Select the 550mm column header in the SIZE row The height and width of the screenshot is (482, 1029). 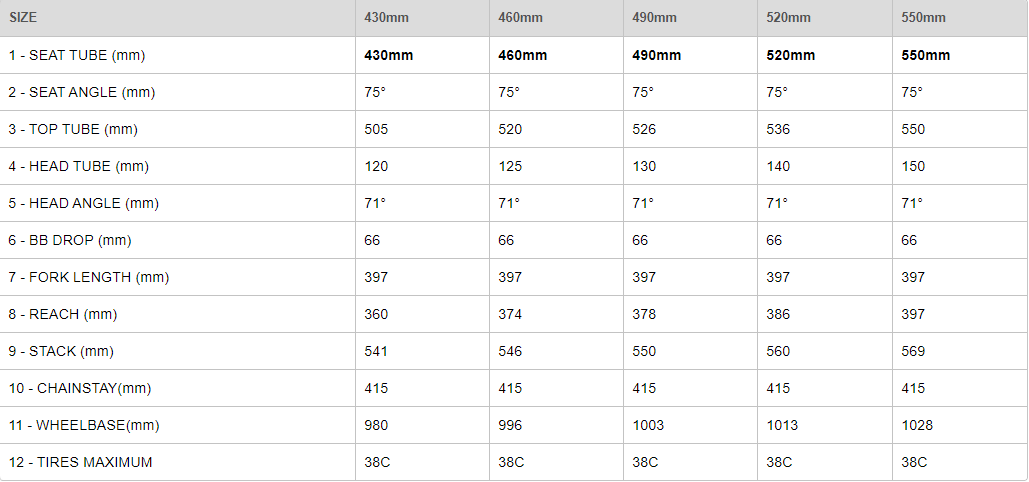pos(923,18)
